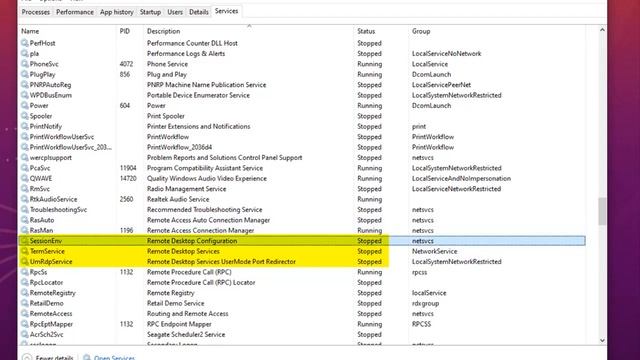
Task: Select the RetailDemo service name
Action: [x=47, y=303]
